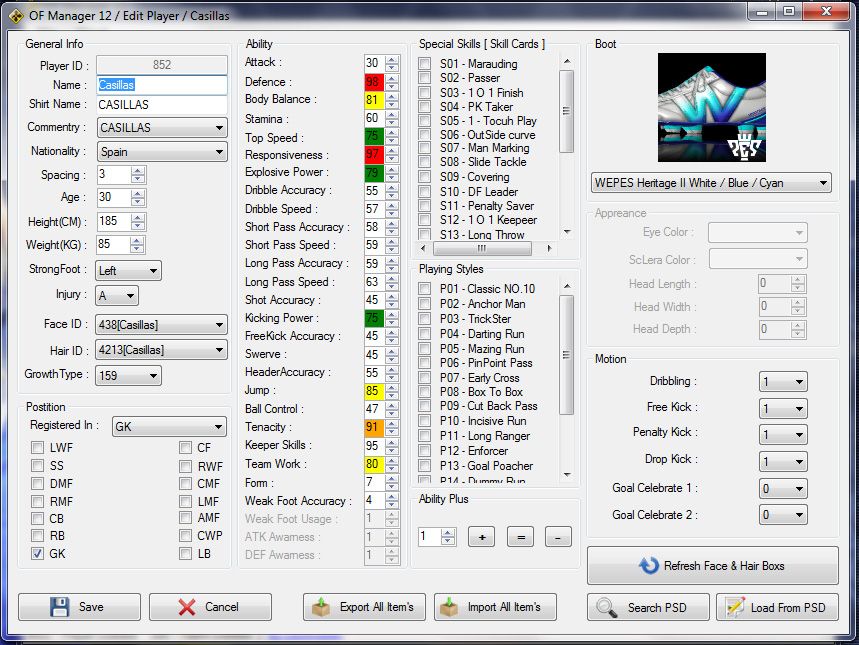
Task: Enable the S04 - PK Taker skill
Action: click(425, 107)
